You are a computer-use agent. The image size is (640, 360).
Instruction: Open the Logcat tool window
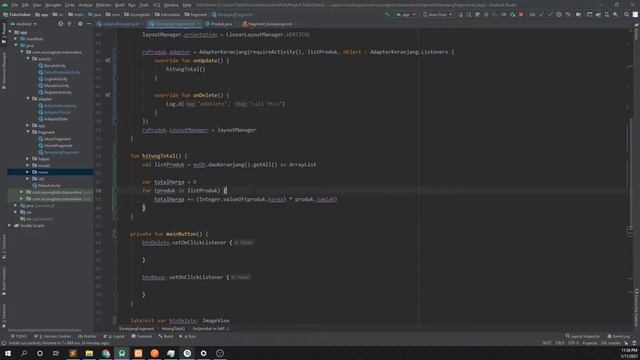click(114, 336)
